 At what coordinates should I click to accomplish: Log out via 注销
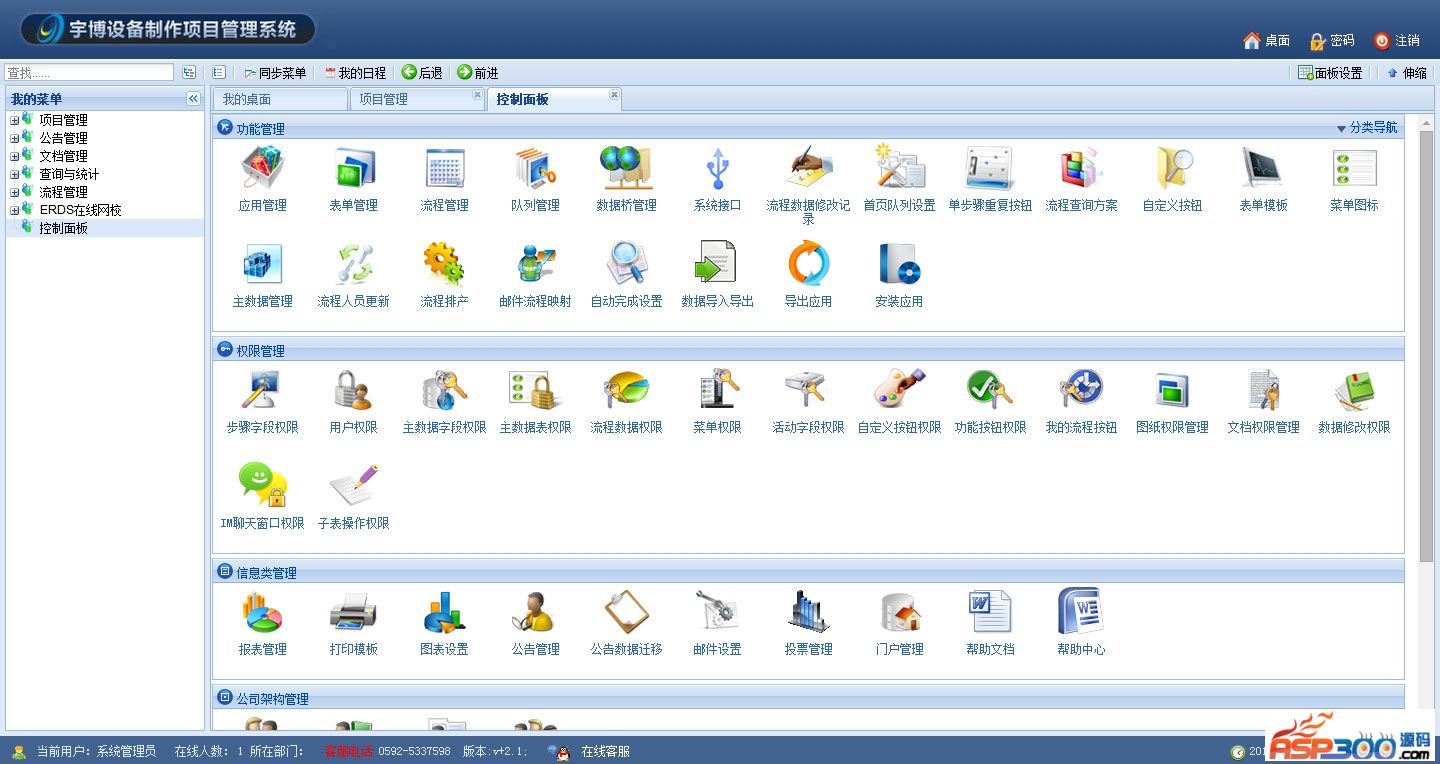click(1397, 41)
